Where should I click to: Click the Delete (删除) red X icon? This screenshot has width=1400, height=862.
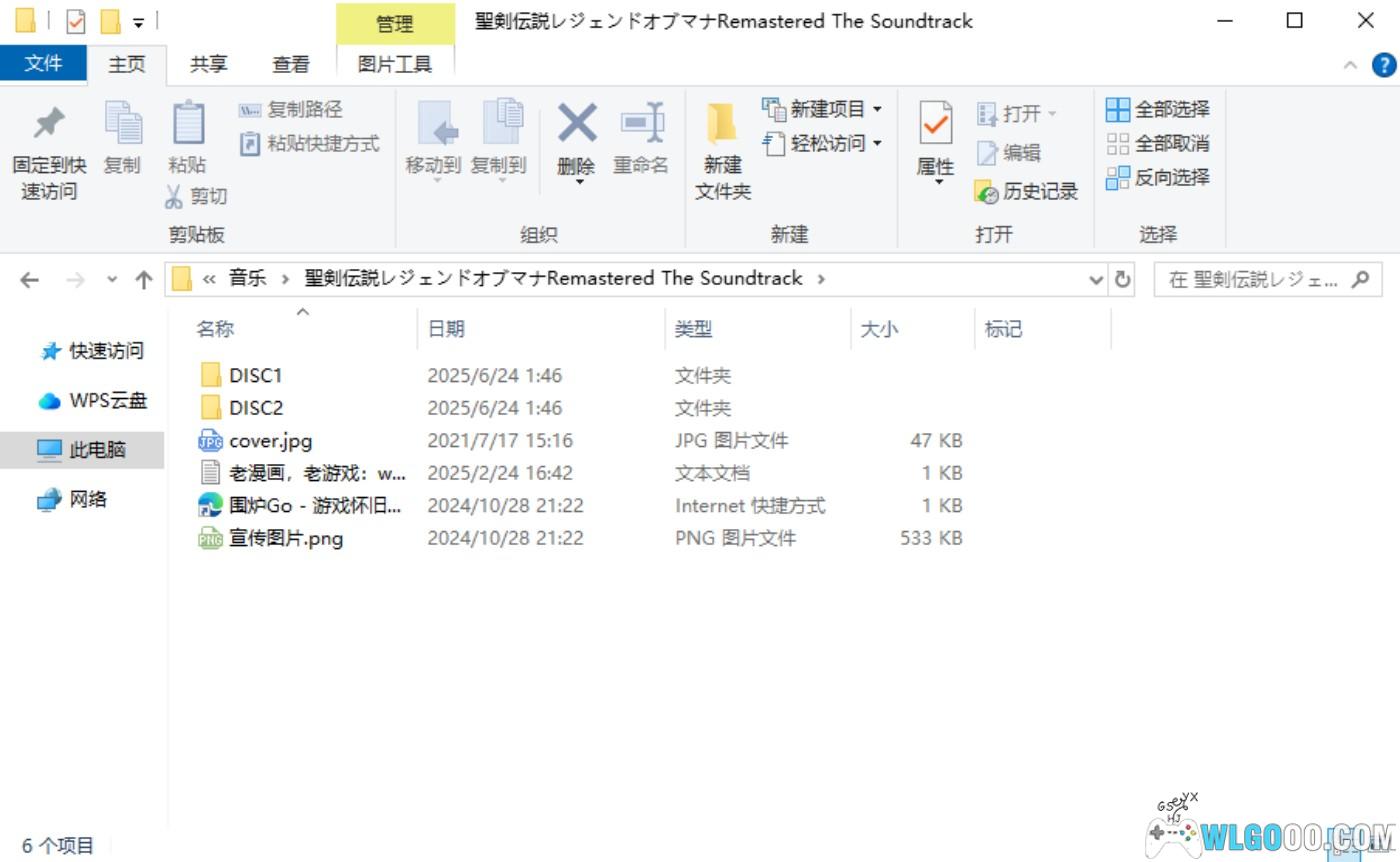pos(576,125)
